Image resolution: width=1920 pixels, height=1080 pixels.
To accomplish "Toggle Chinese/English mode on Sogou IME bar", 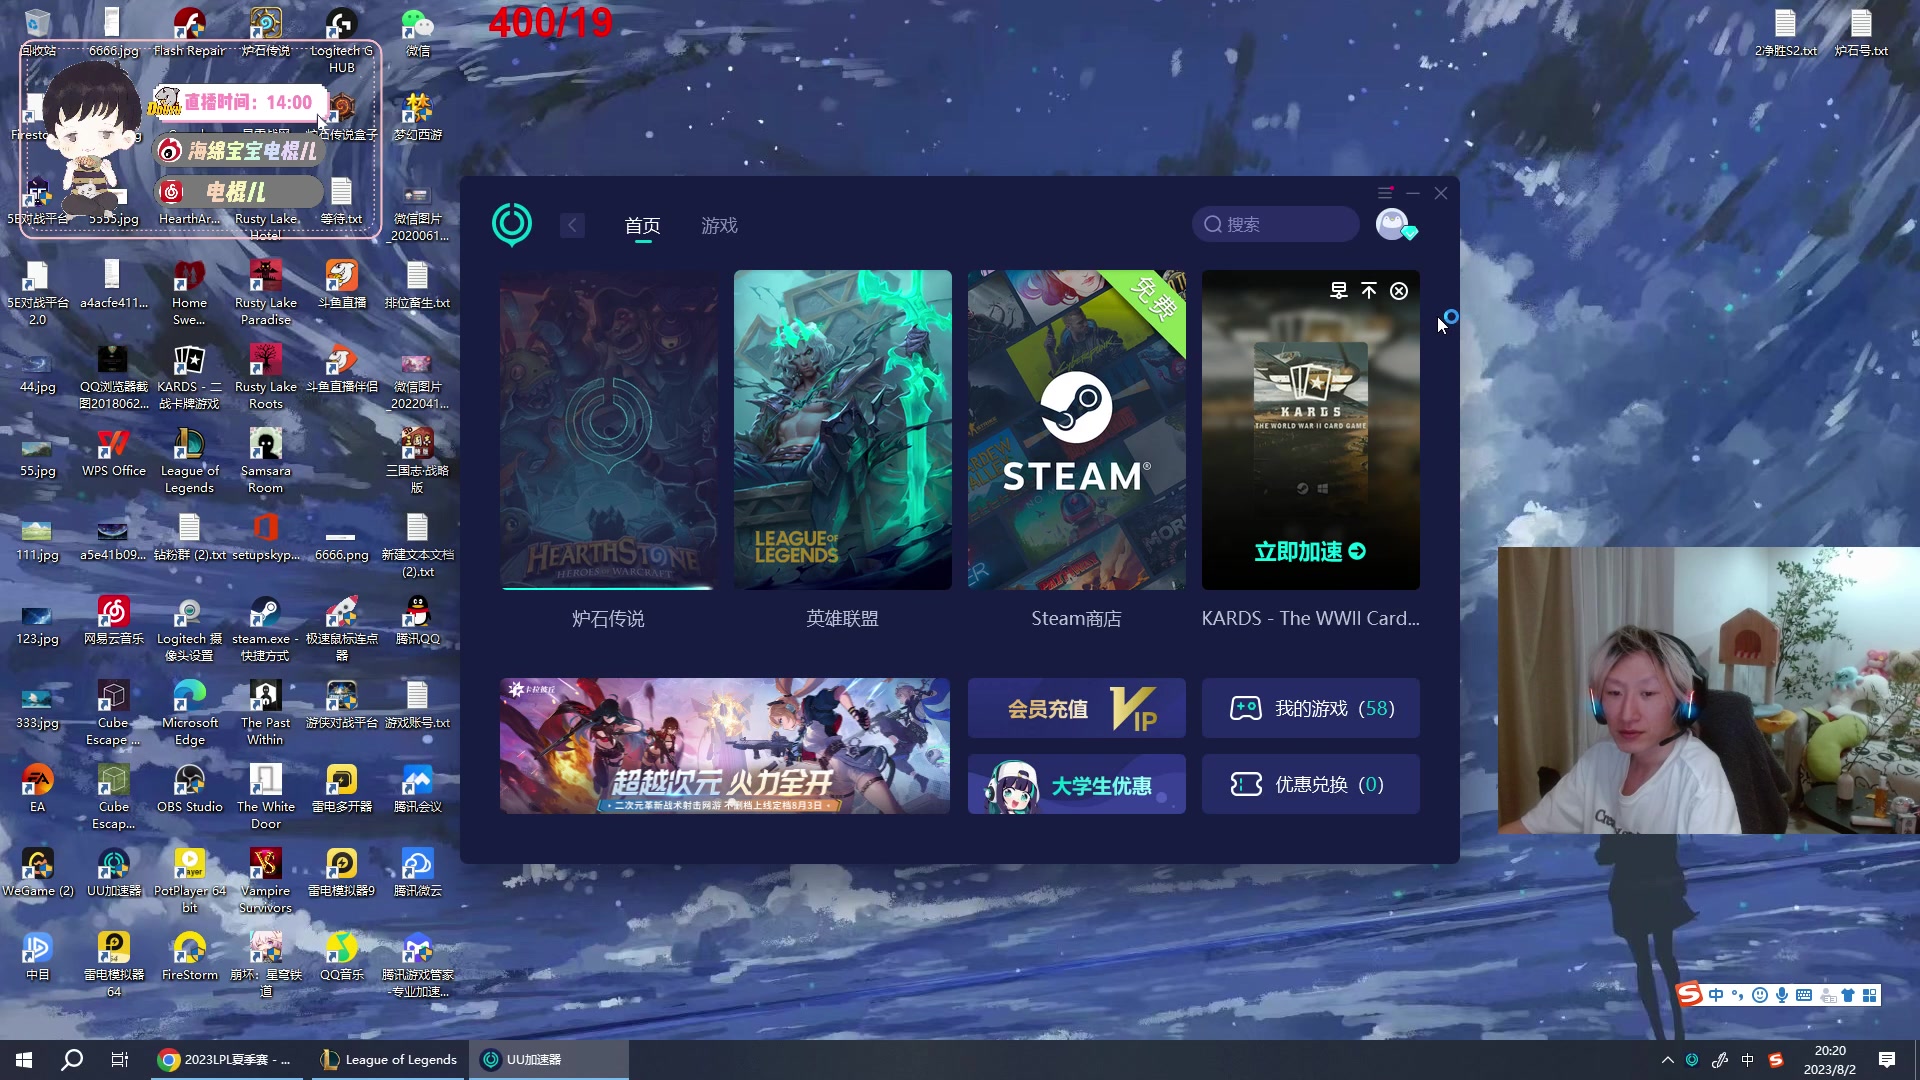I will point(1716,994).
